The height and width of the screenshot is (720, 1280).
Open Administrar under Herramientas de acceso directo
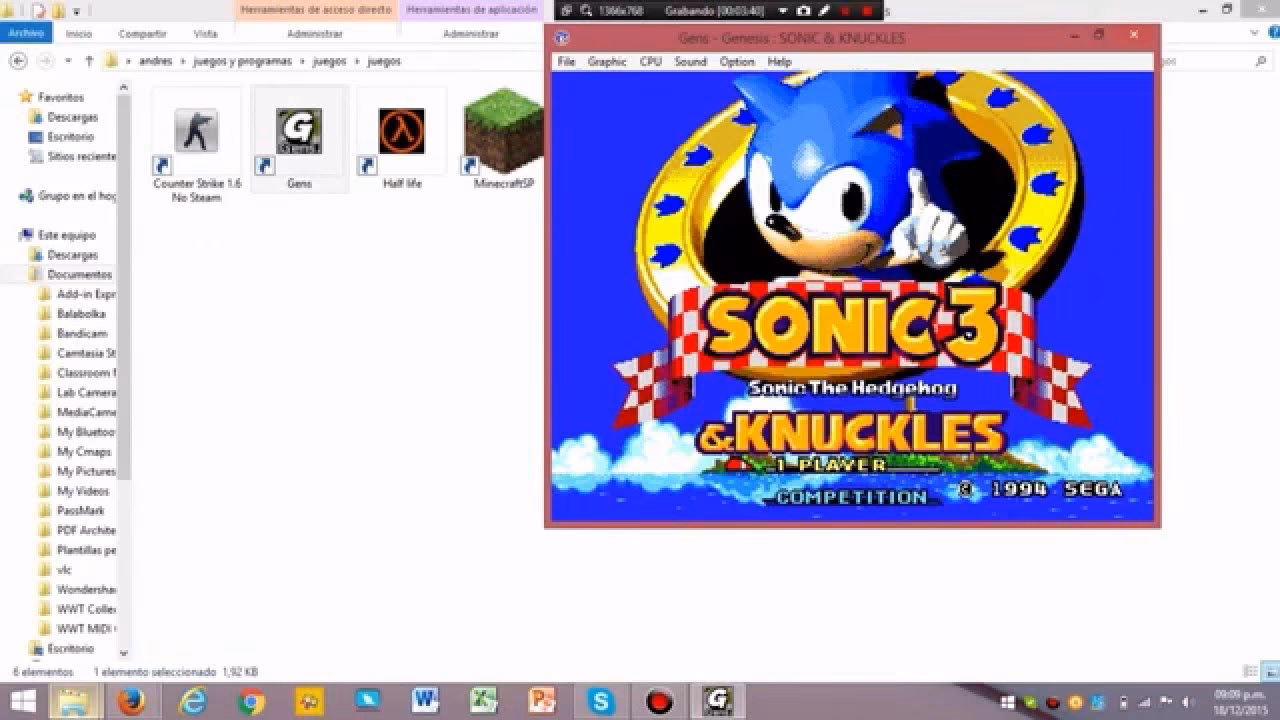[x=314, y=33]
